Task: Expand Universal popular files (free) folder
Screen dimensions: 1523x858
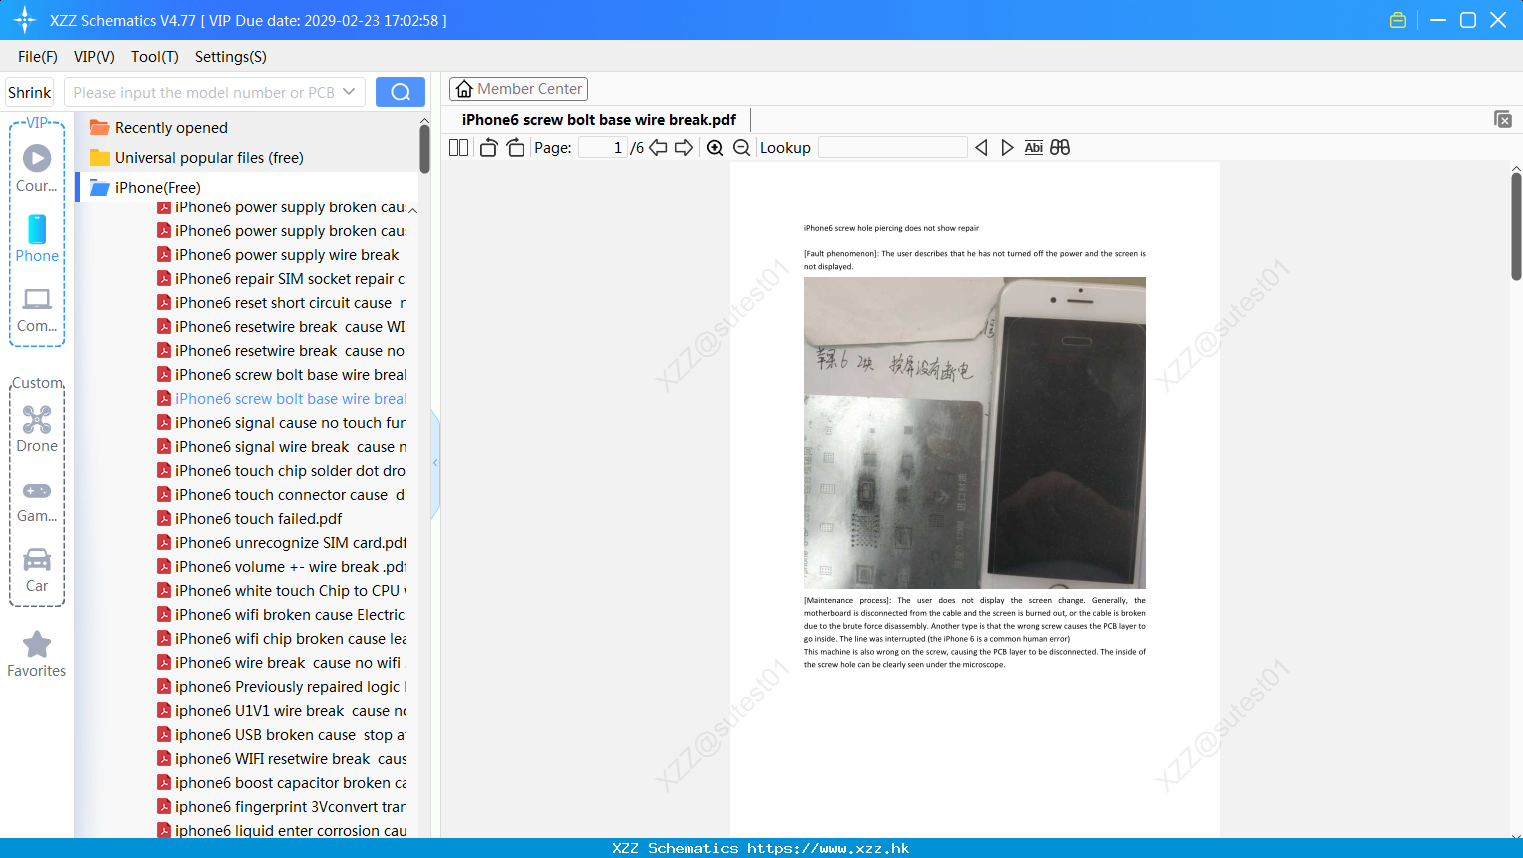Action: pos(209,158)
